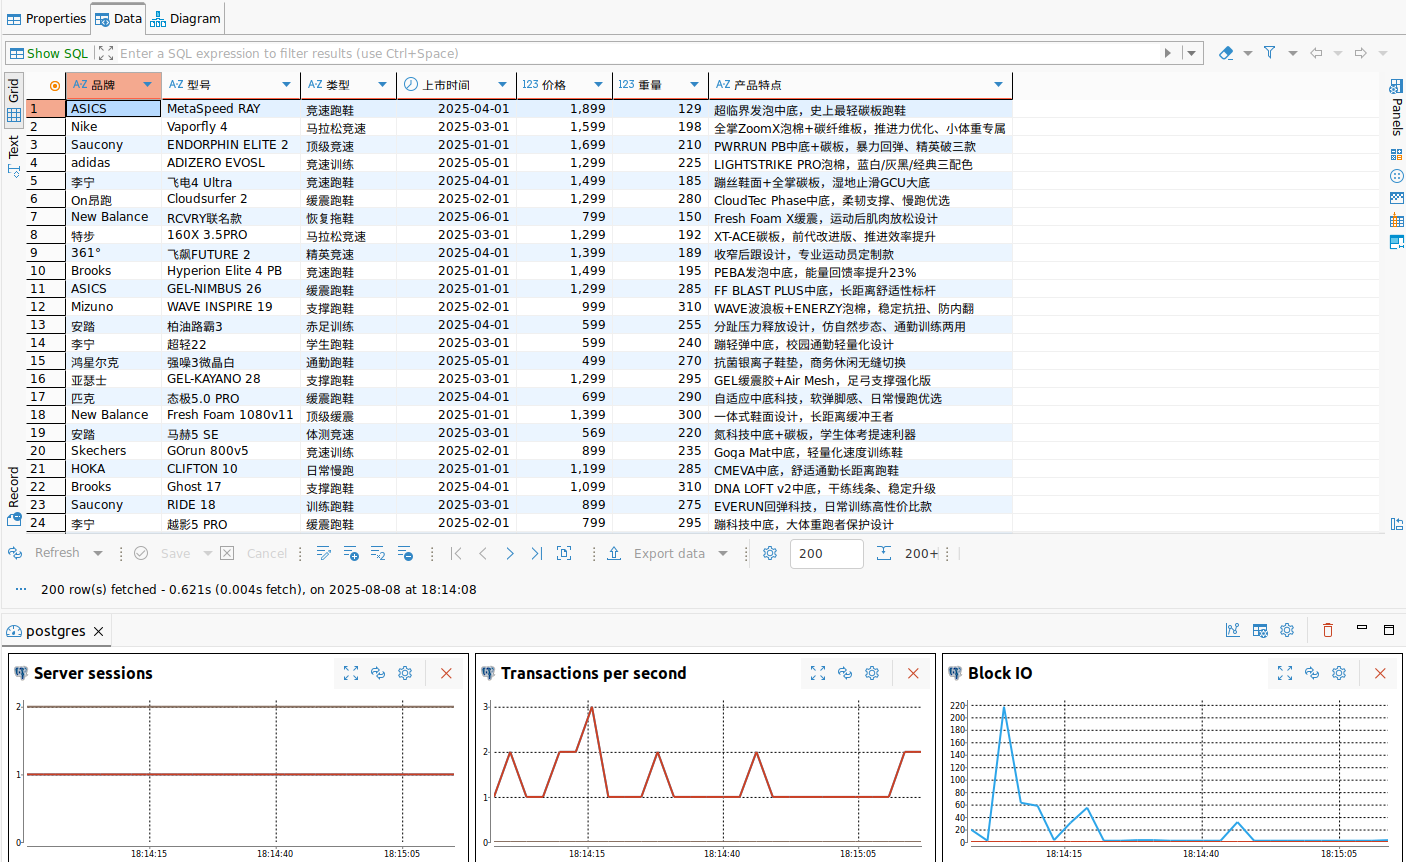
Task: Switch to the vertical Grid view tab
Action: 14,100
